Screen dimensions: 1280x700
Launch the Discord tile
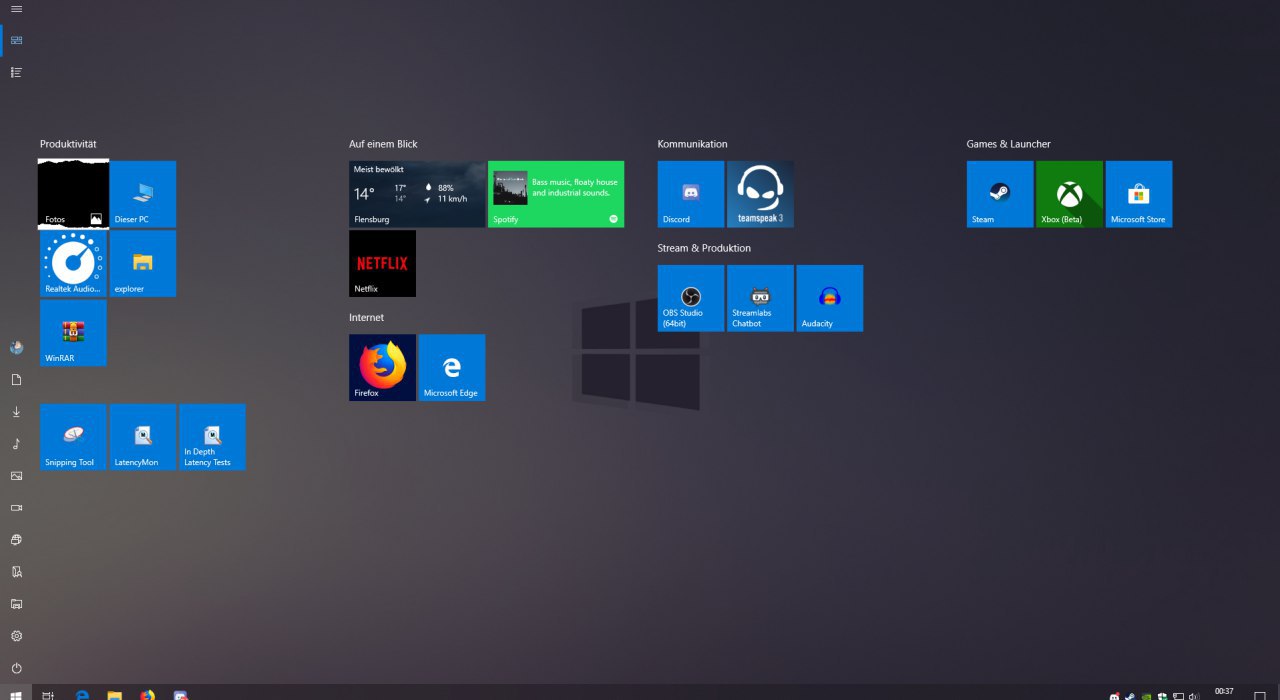691,194
